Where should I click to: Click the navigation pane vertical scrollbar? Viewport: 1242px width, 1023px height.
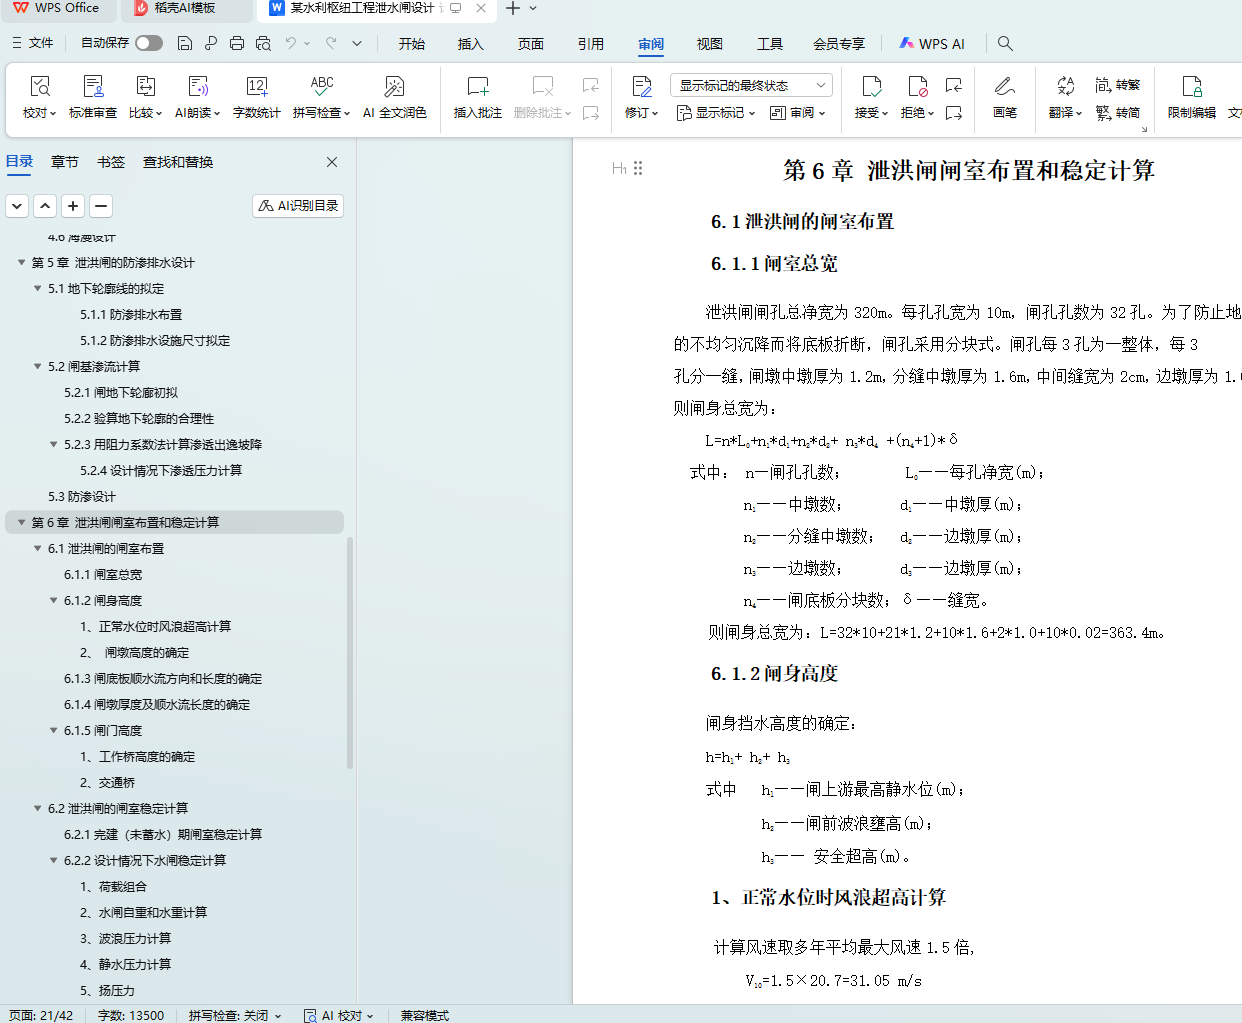349,652
